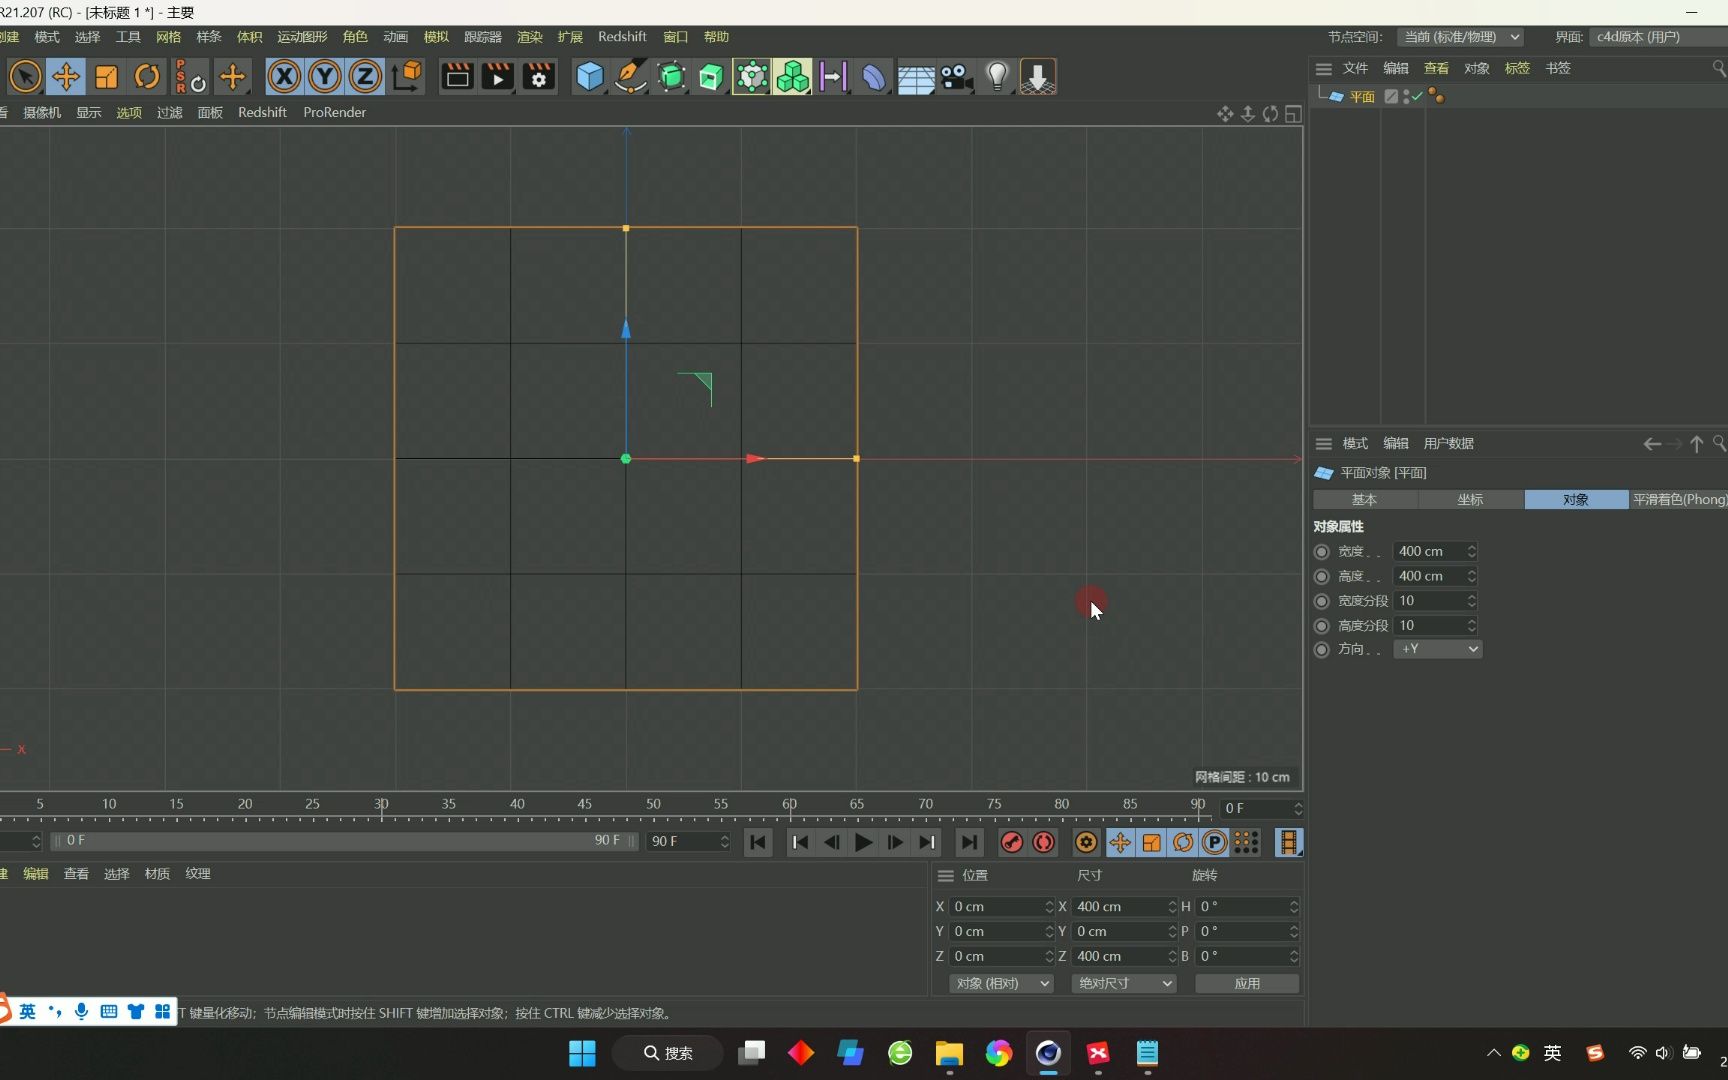
Task: Select the Rotate tool
Action: [146, 76]
